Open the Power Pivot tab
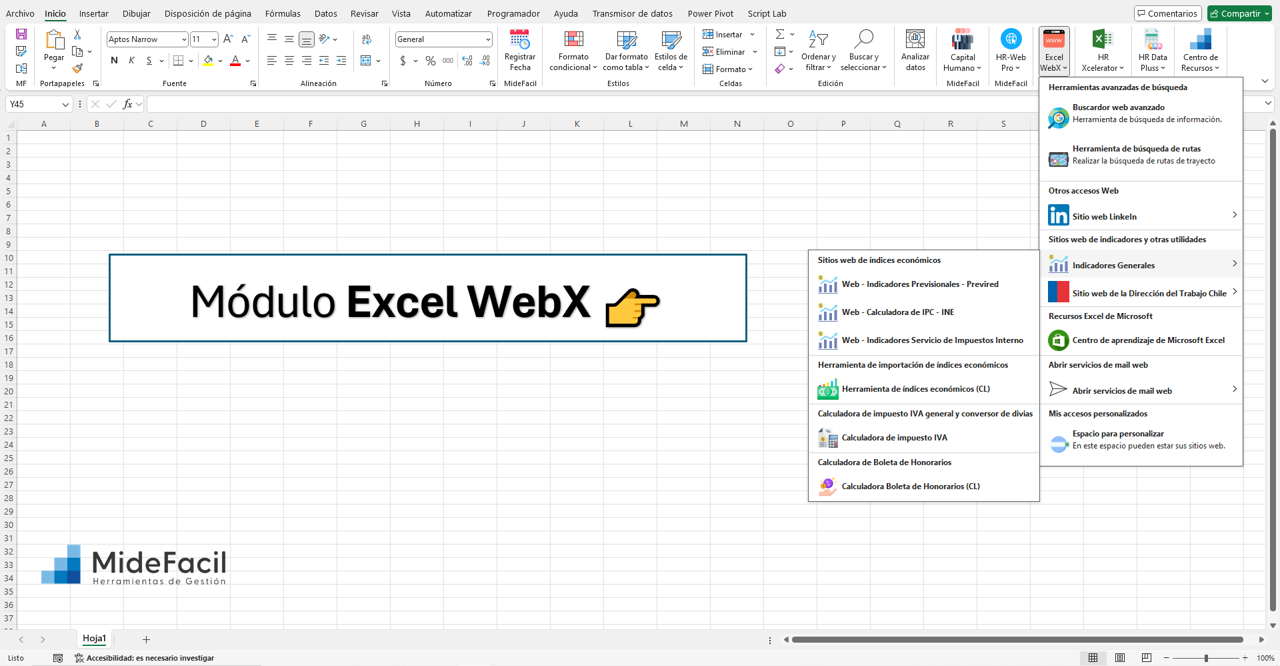The height and width of the screenshot is (666, 1280). (710, 14)
